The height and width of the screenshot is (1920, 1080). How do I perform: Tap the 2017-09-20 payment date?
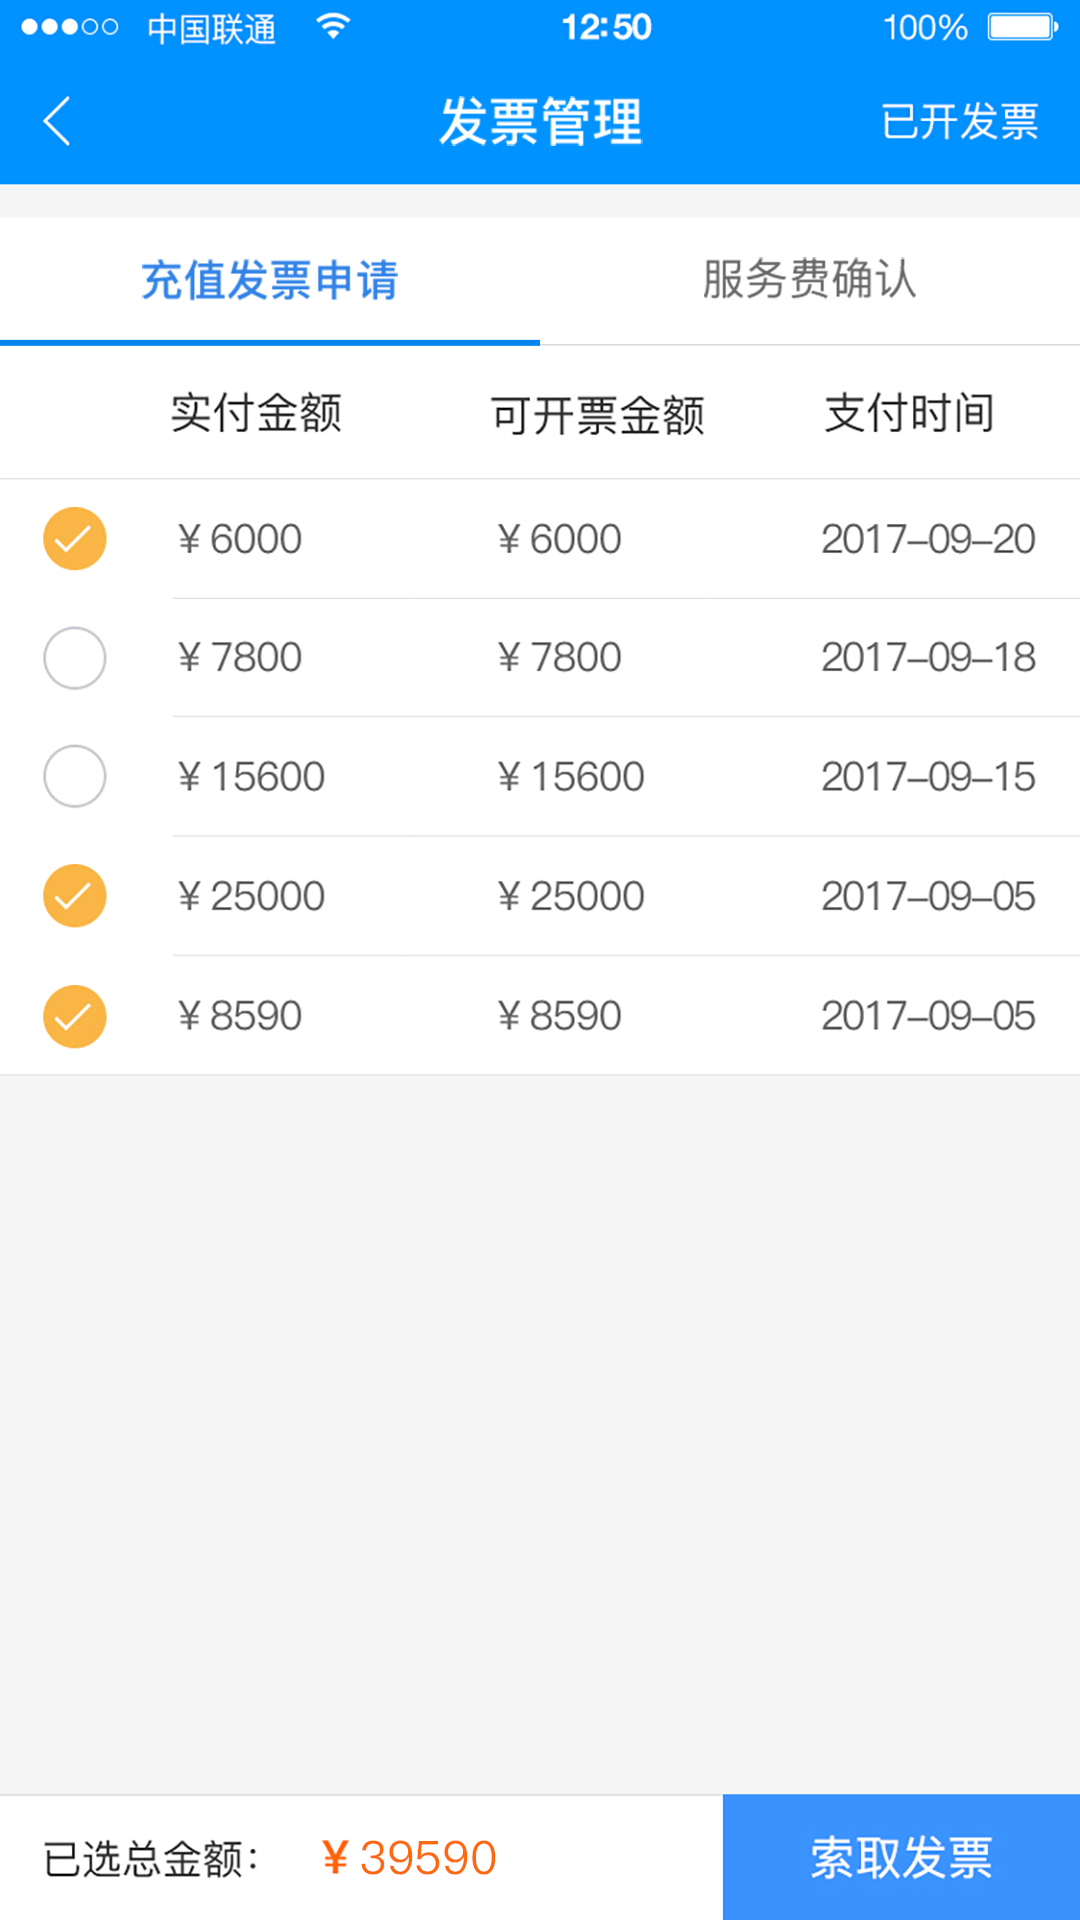click(x=928, y=540)
